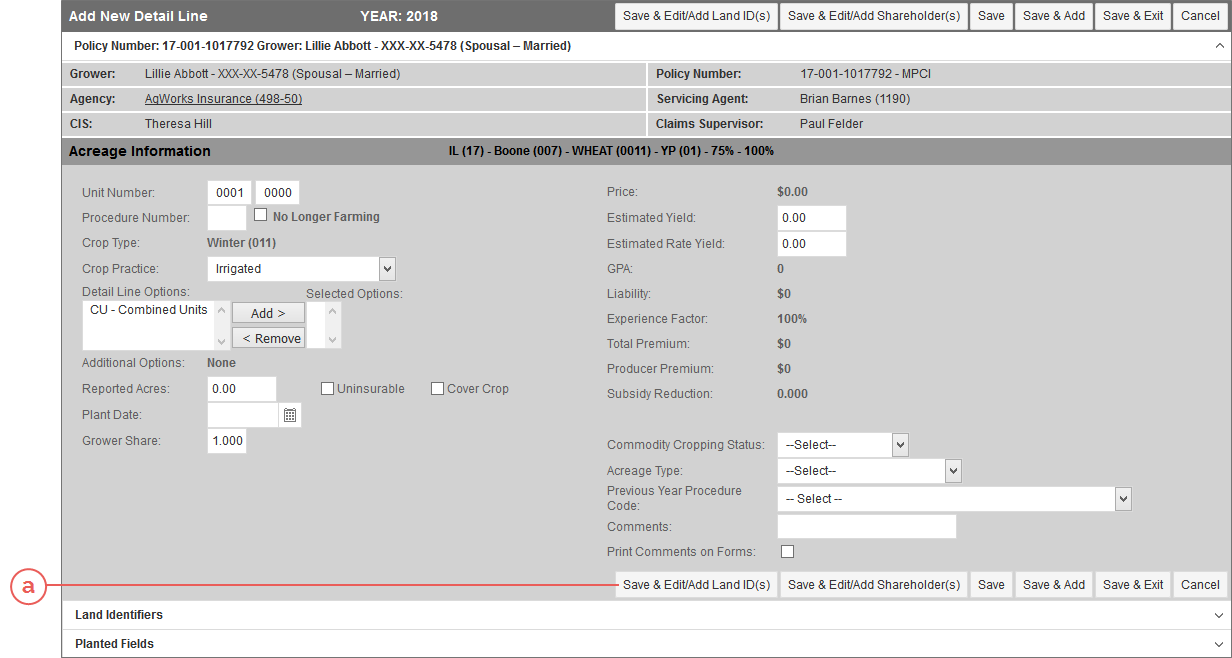The height and width of the screenshot is (658, 1232).
Task: Open the Previous Year Procedure Code dropdown
Action: pyautogui.click(x=1122, y=498)
